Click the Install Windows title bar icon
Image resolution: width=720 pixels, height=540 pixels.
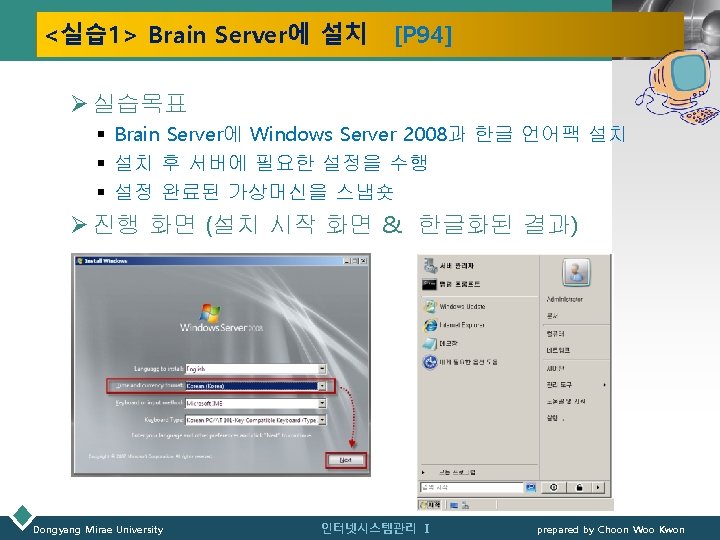pos(79,261)
